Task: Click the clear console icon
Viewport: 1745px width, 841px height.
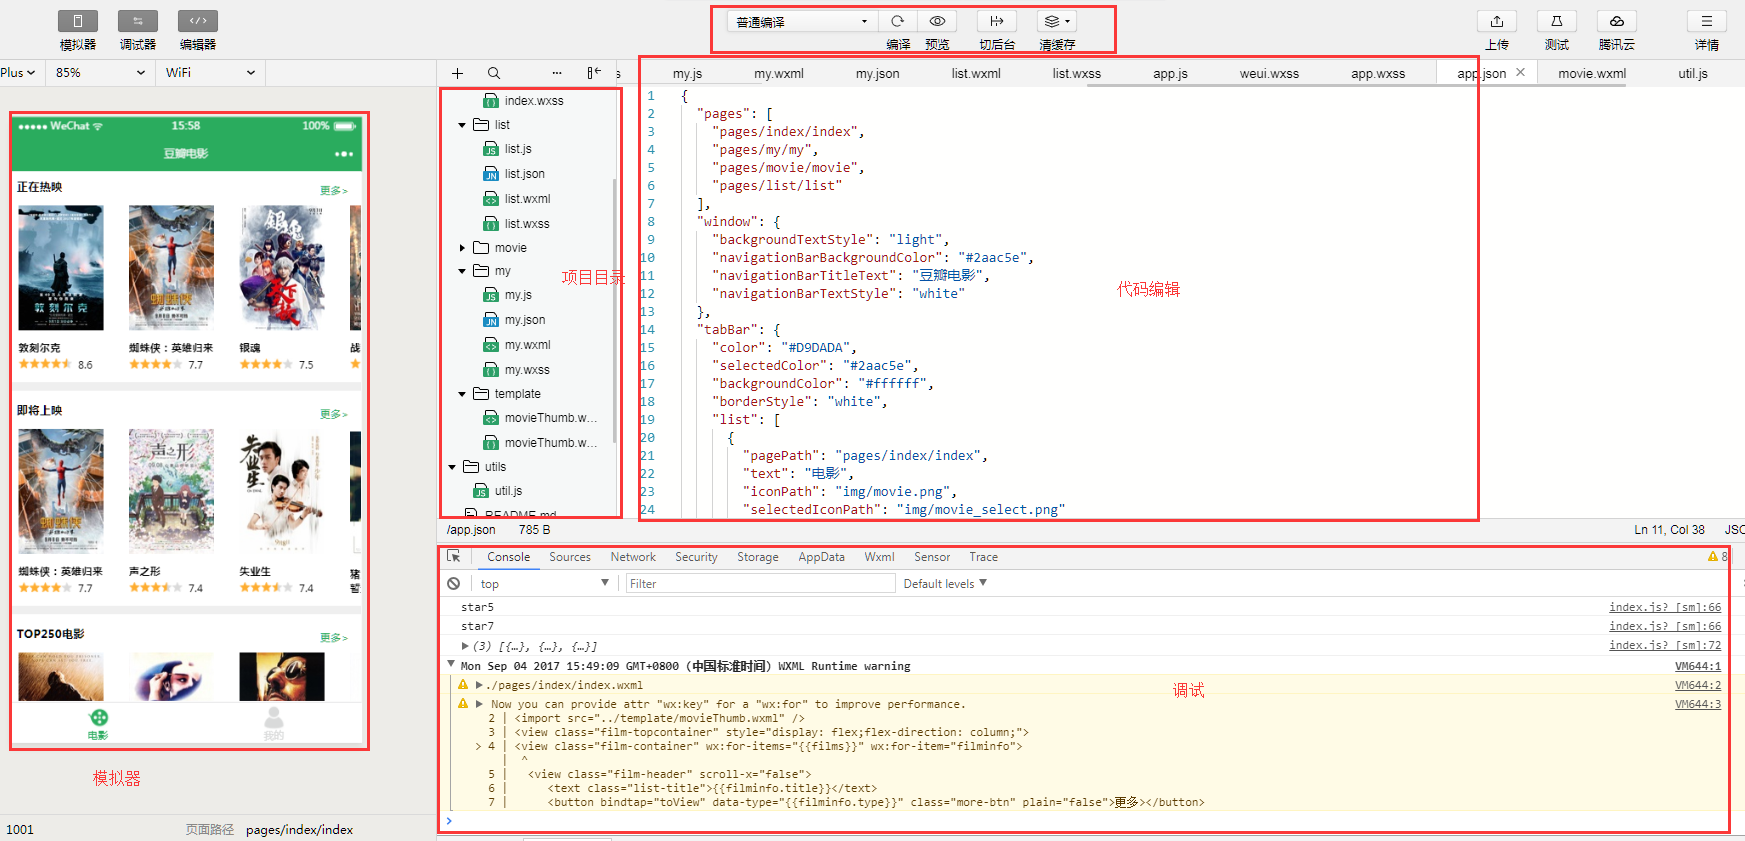Action: [x=454, y=583]
